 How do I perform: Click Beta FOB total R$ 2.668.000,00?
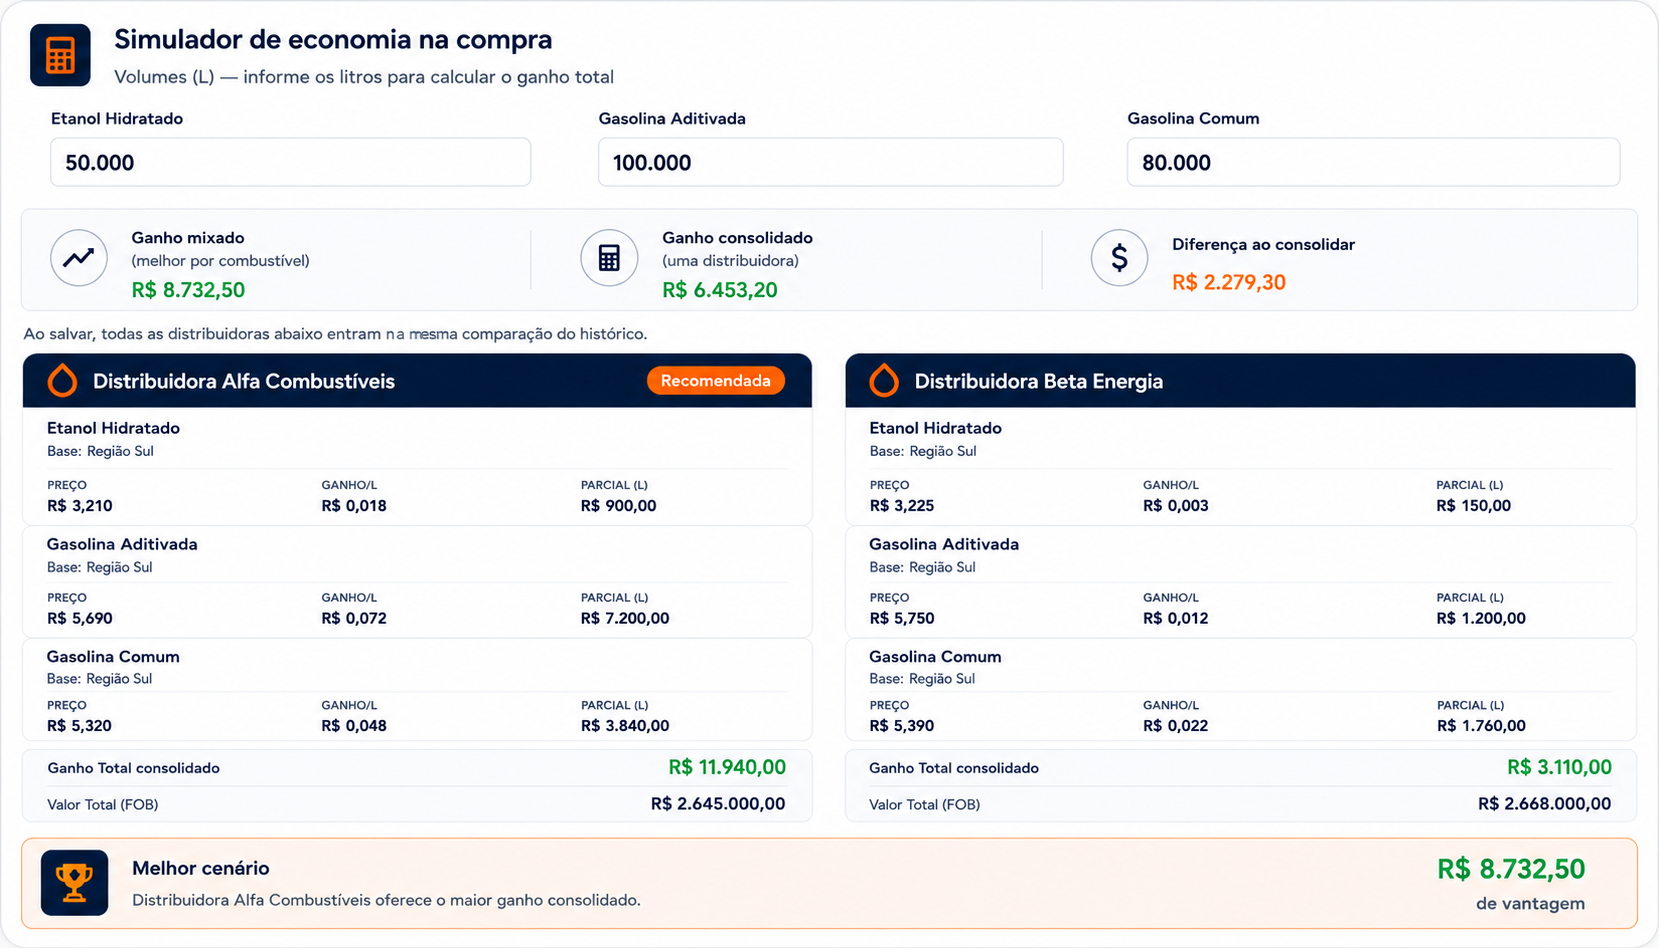(x=1545, y=804)
